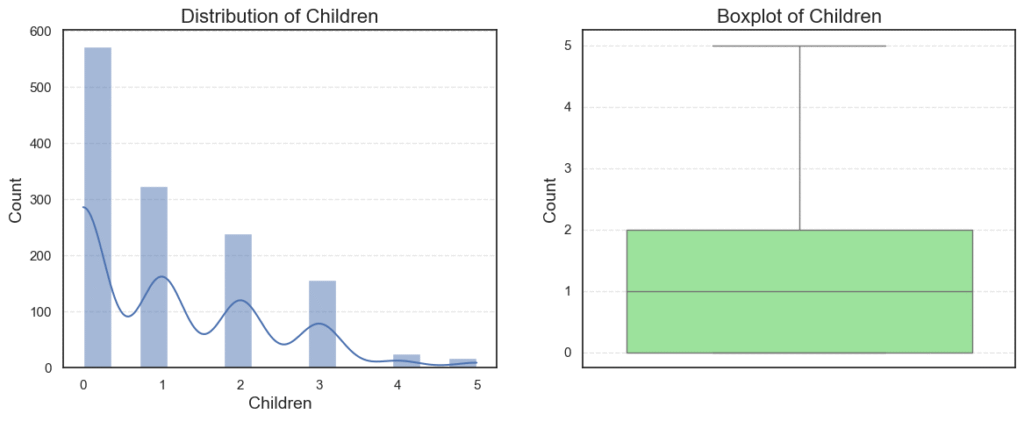Viewport: 1024px width, 421px height.
Task: Click the "Boxplot of Children" chart title
Action: point(799,16)
